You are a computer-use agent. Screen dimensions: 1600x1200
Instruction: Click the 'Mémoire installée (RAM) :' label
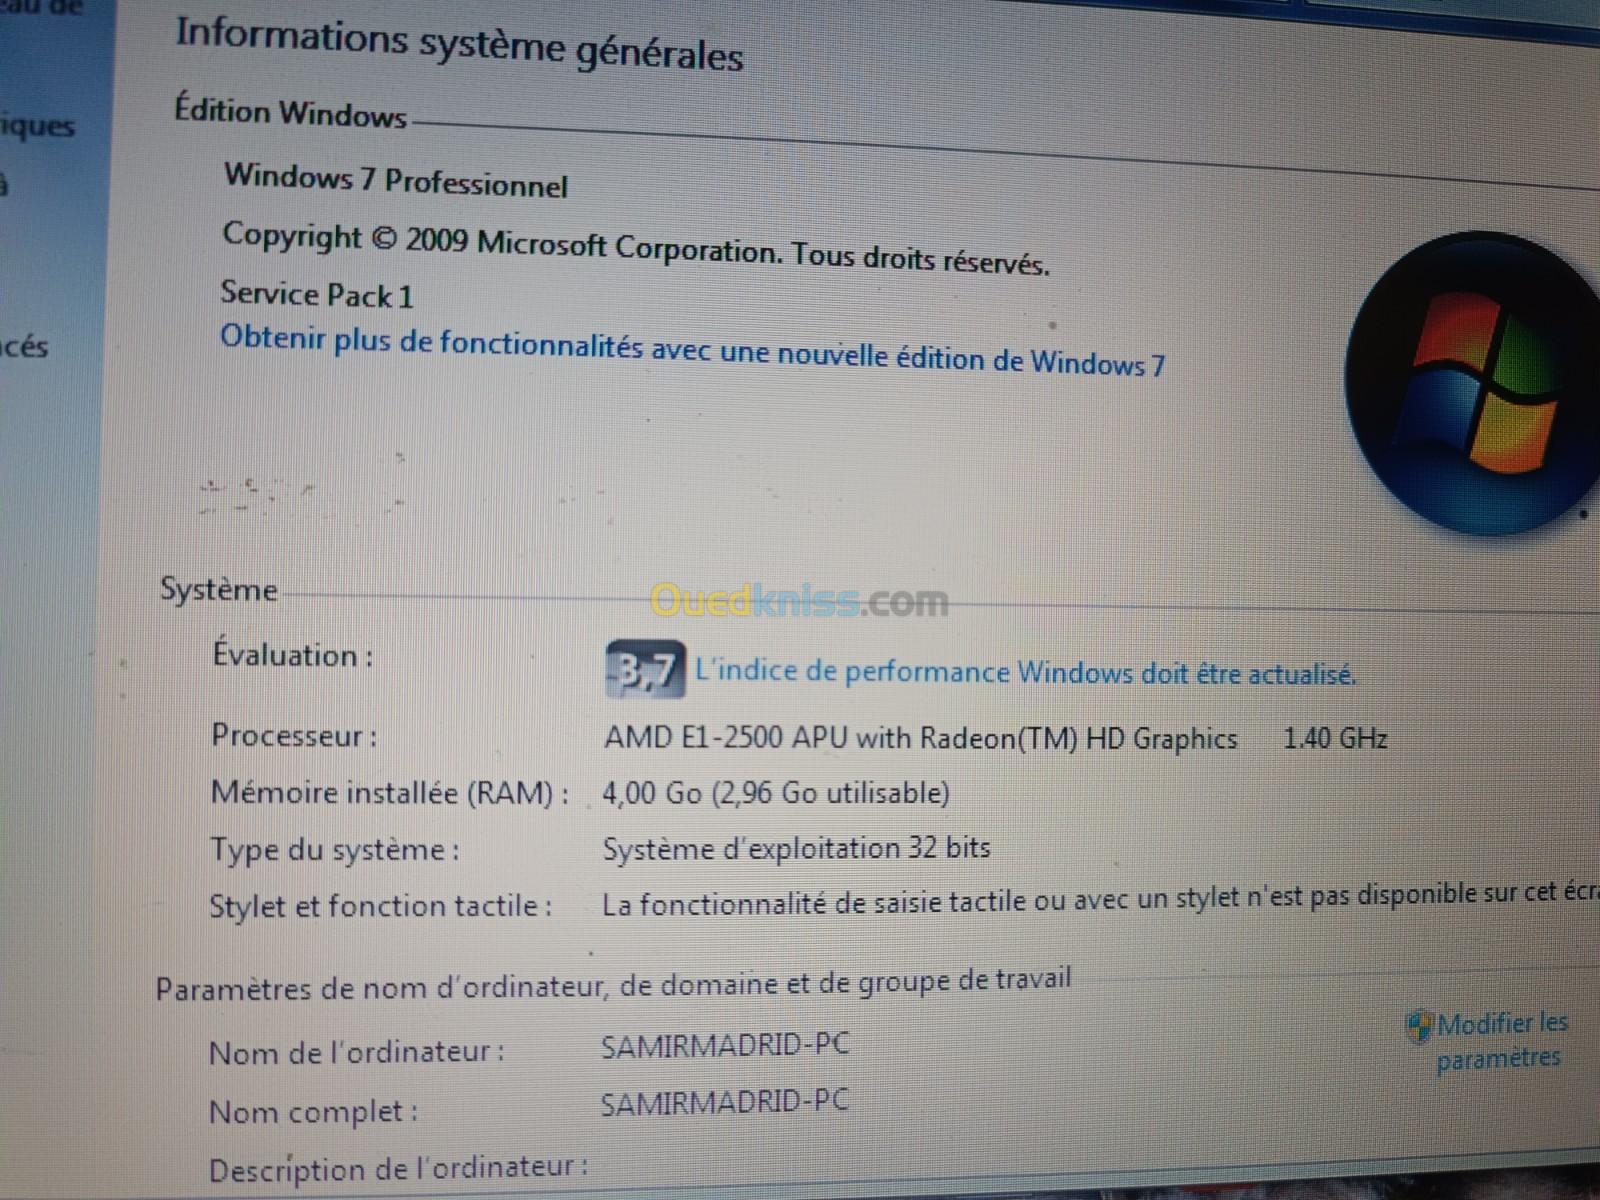pos(390,793)
